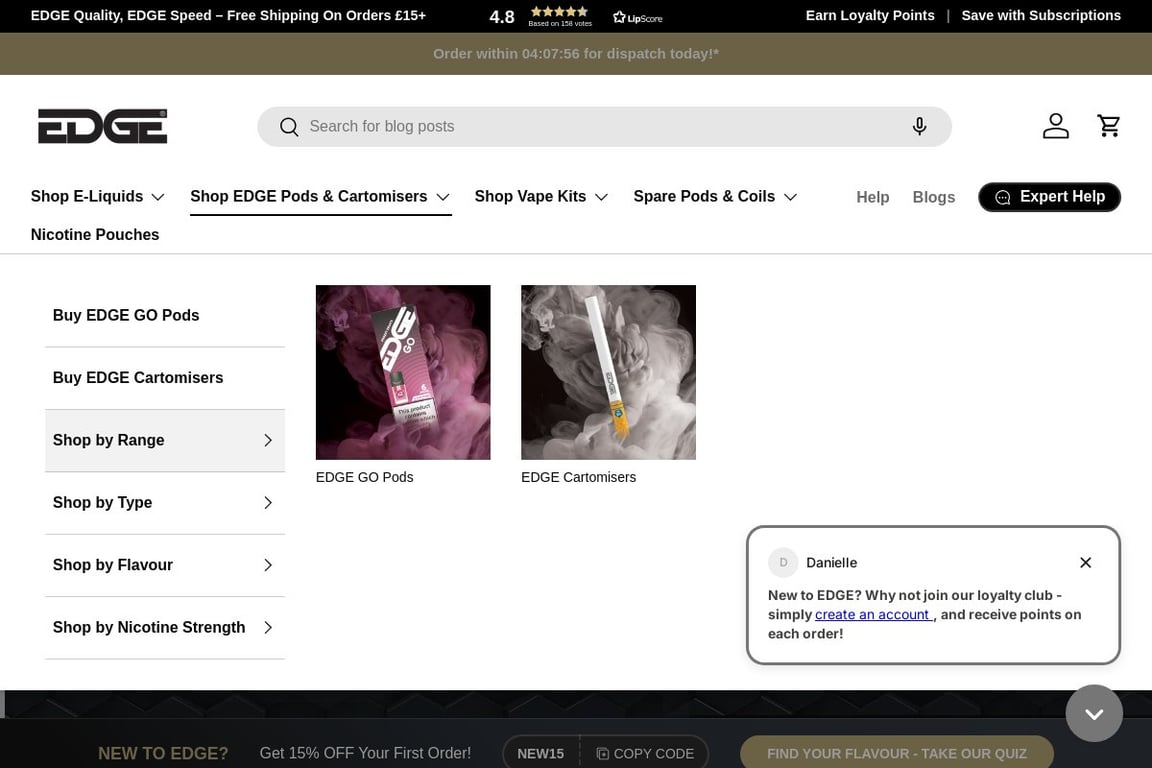
Task: Click Earn Loyalty Points link
Action: pos(870,15)
